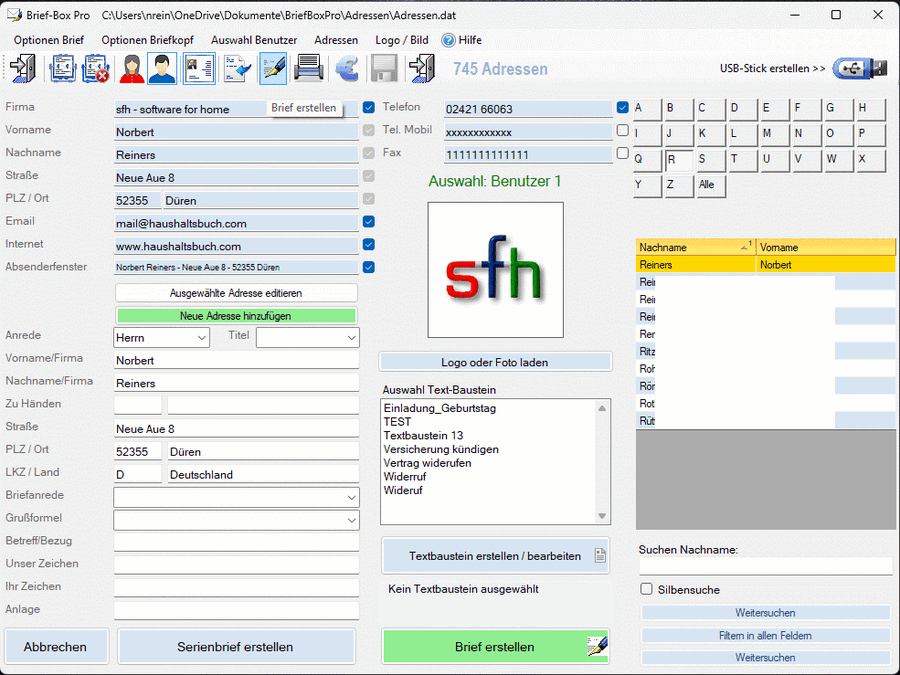Click the USB stick icon at top right
This screenshot has width=900, height=675.
point(862,68)
